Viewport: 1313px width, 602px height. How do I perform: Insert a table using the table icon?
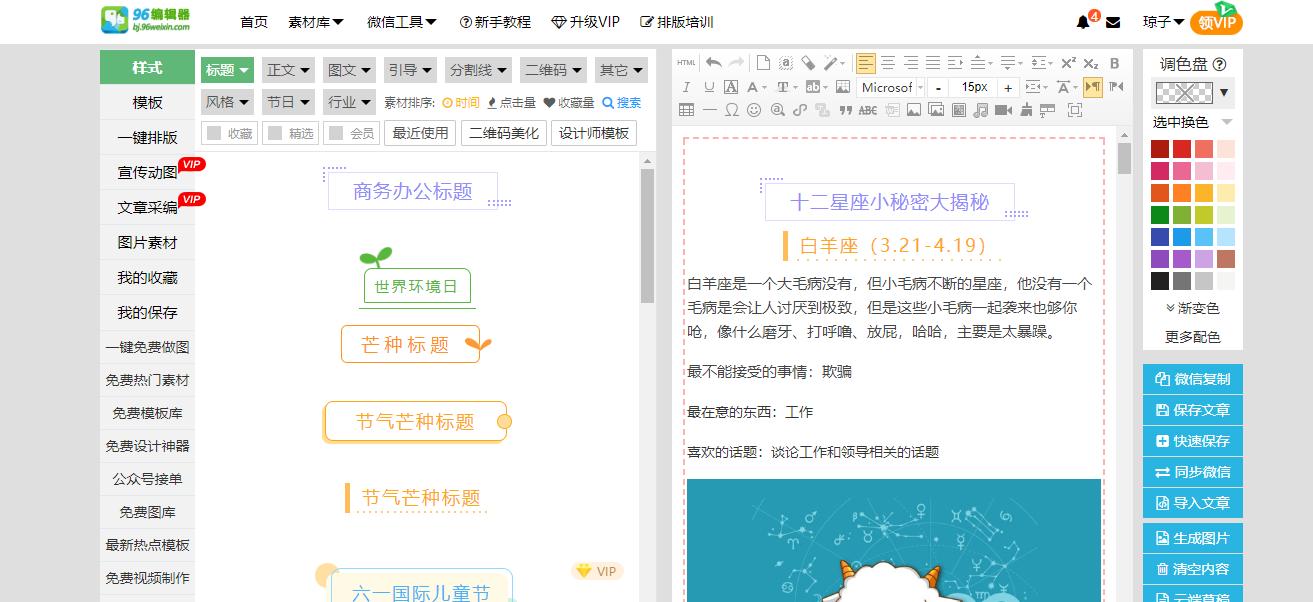pyautogui.click(x=688, y=110)
